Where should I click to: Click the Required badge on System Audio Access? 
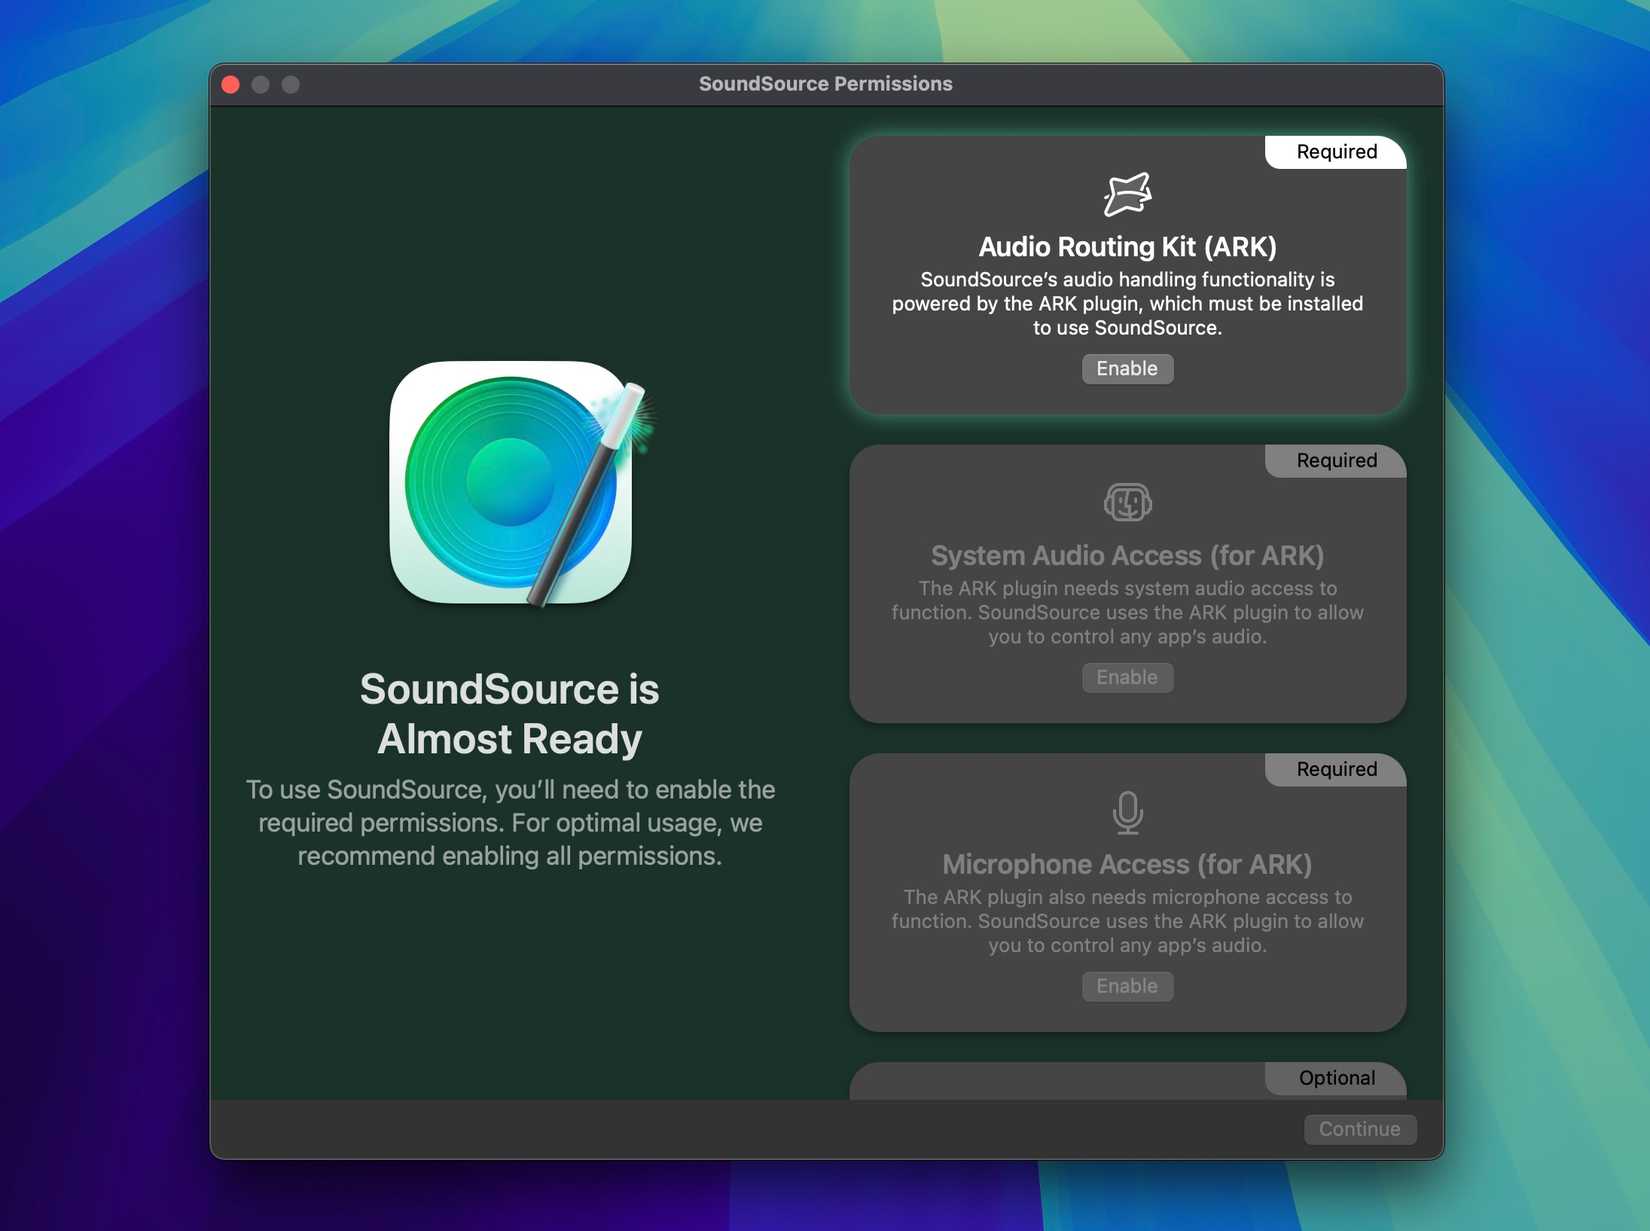[1335, 460]
